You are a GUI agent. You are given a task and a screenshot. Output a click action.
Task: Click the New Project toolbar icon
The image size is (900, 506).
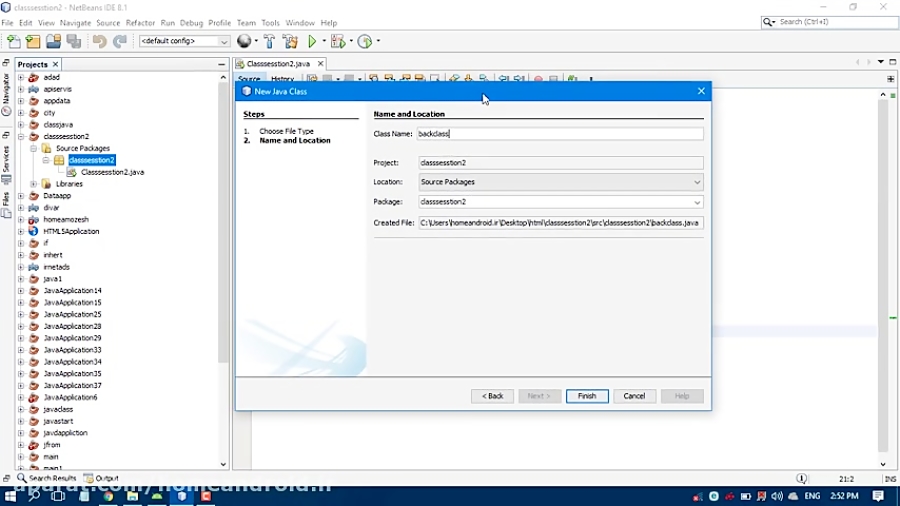pyautogui.click(x=33, y=42)
